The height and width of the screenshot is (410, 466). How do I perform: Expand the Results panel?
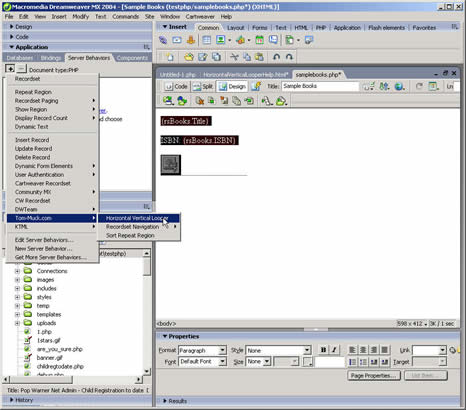click(x=165, y=401)
